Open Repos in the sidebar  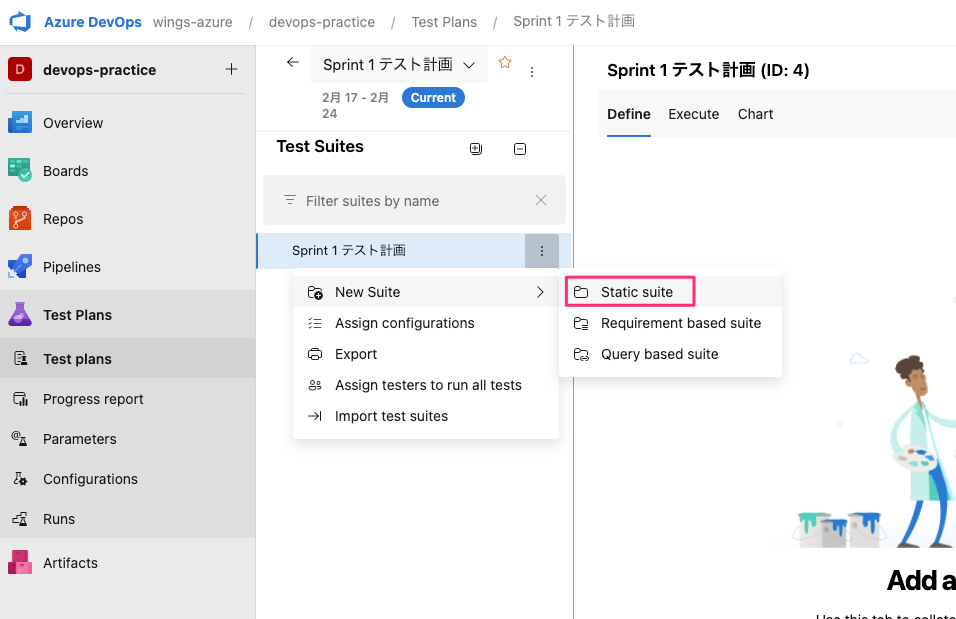63,219
